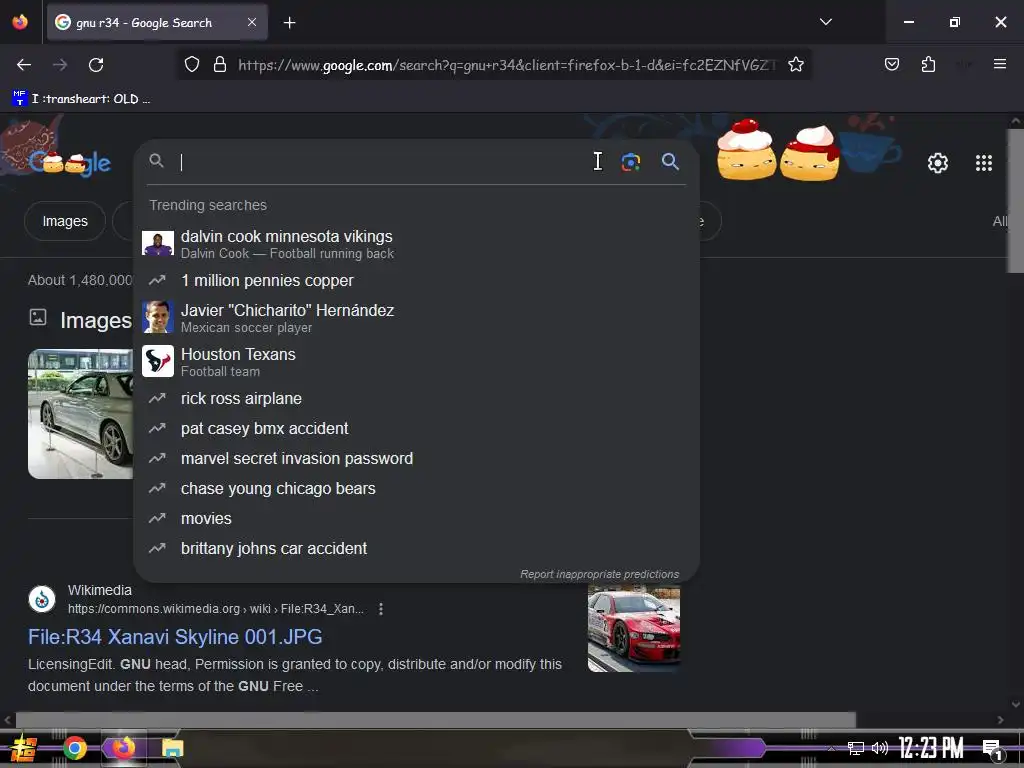
Task: Click the scrollbar down arrow
Action: click(1016, 704)
